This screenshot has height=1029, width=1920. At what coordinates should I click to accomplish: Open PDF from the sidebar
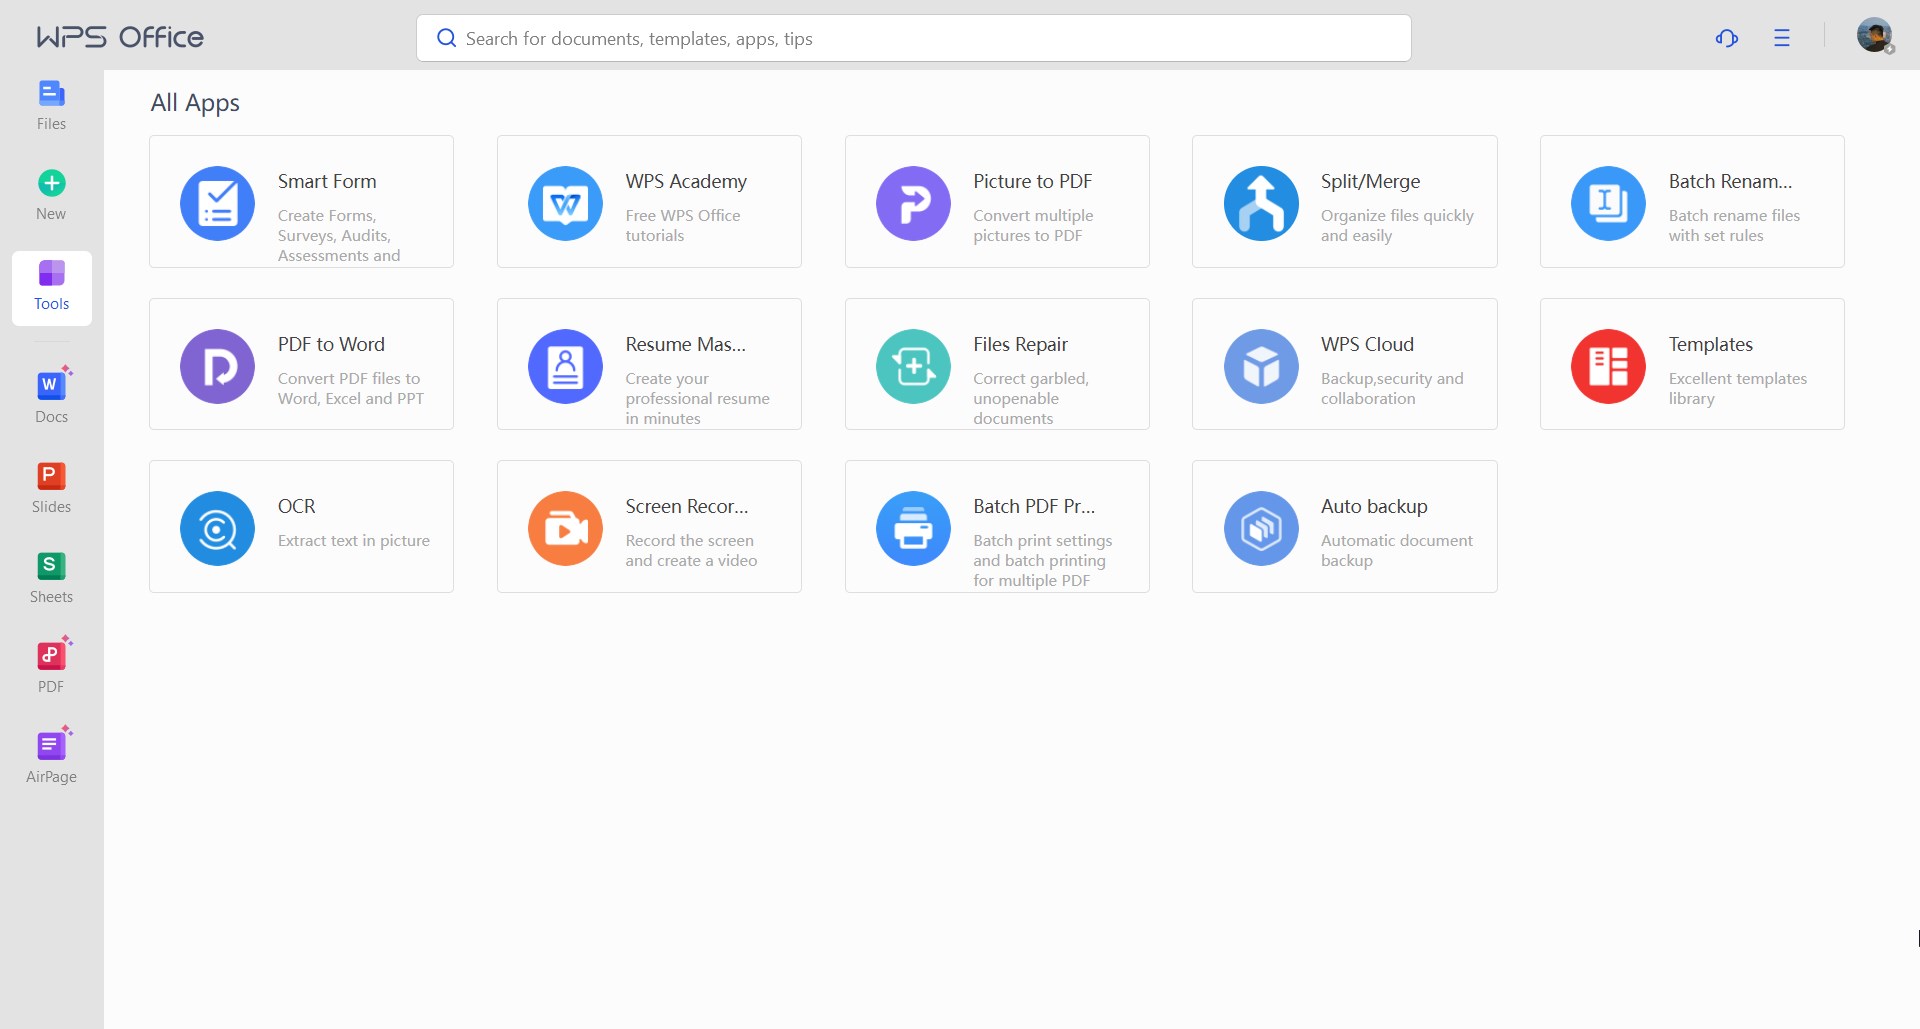pyautogui.click(x=51, y=667)
